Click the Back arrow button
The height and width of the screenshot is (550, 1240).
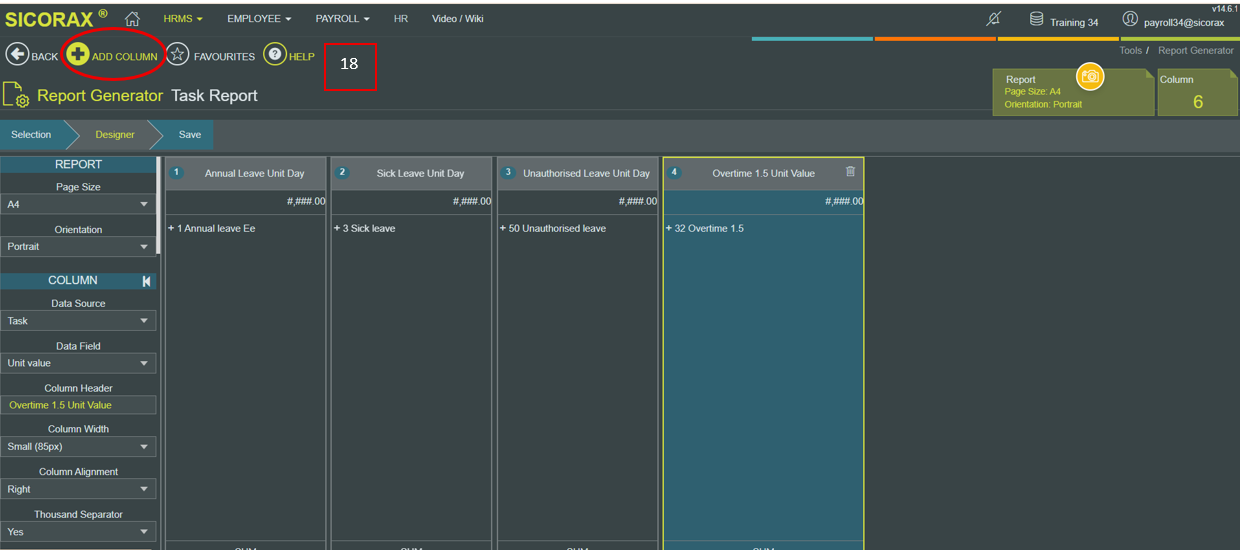click(x=16, y=55)
